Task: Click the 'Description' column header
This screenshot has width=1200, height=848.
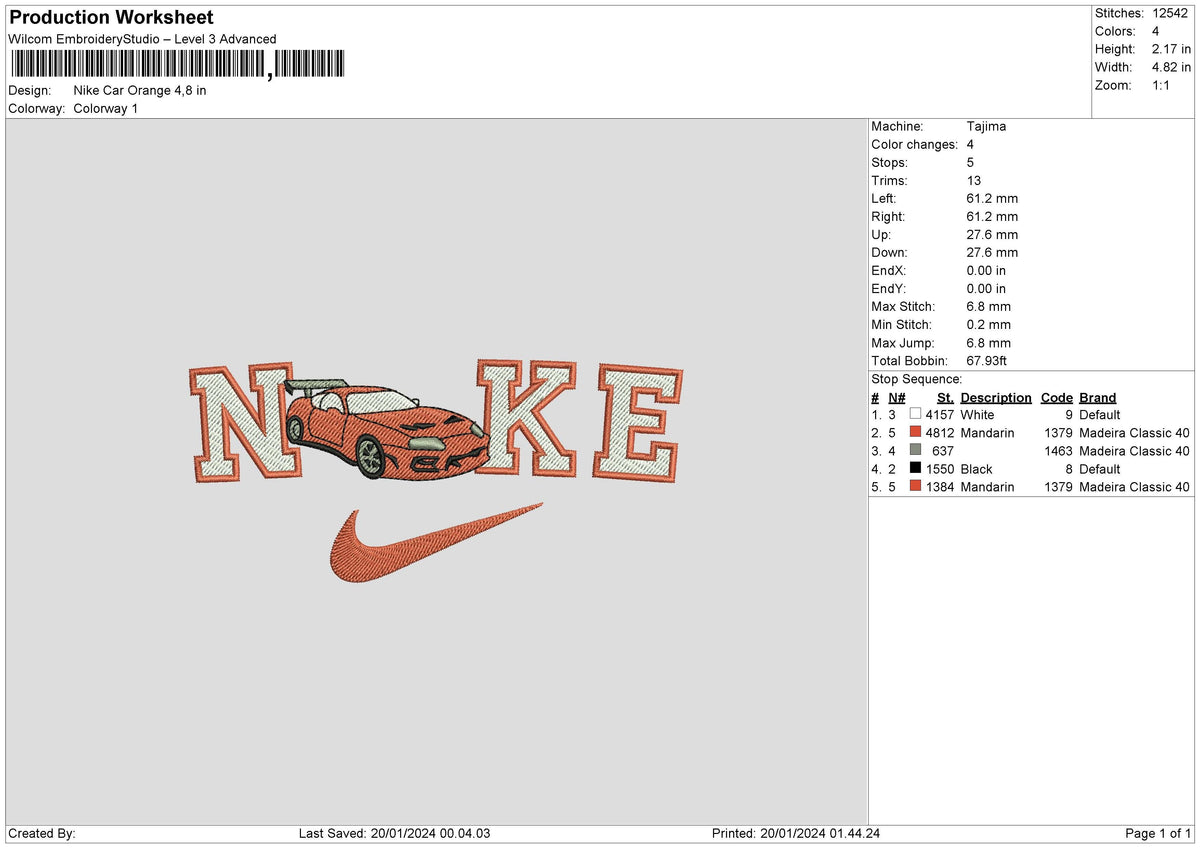Action: tap(996, 397)
